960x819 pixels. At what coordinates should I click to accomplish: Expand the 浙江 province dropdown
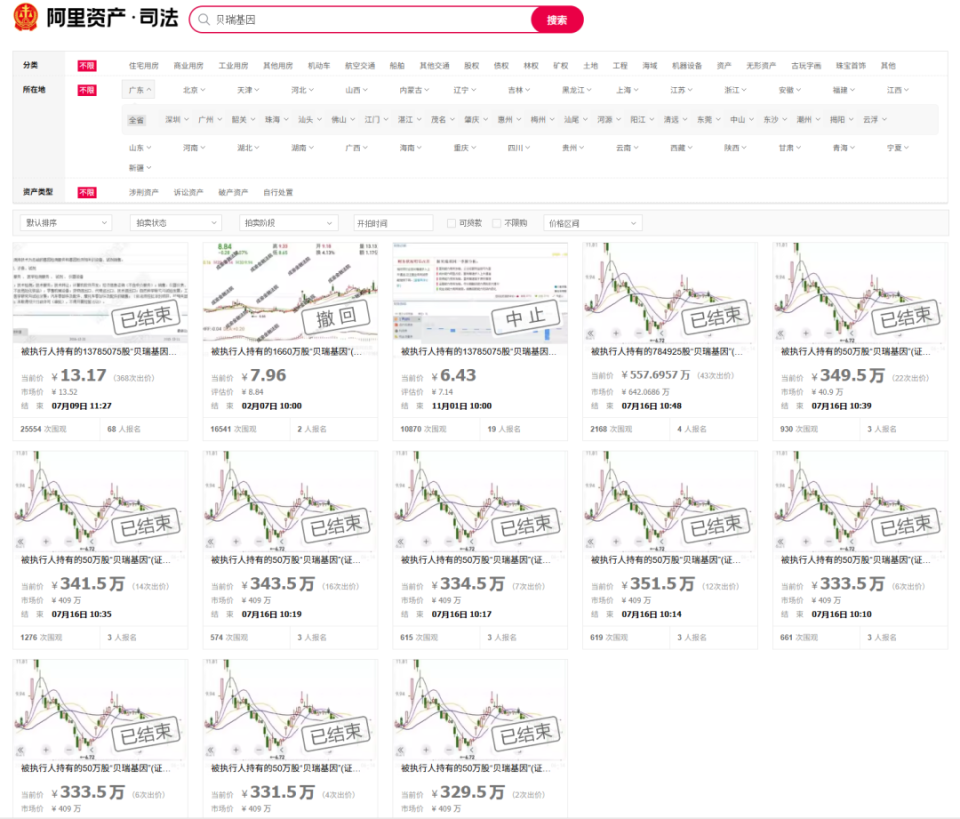(735, 90)
